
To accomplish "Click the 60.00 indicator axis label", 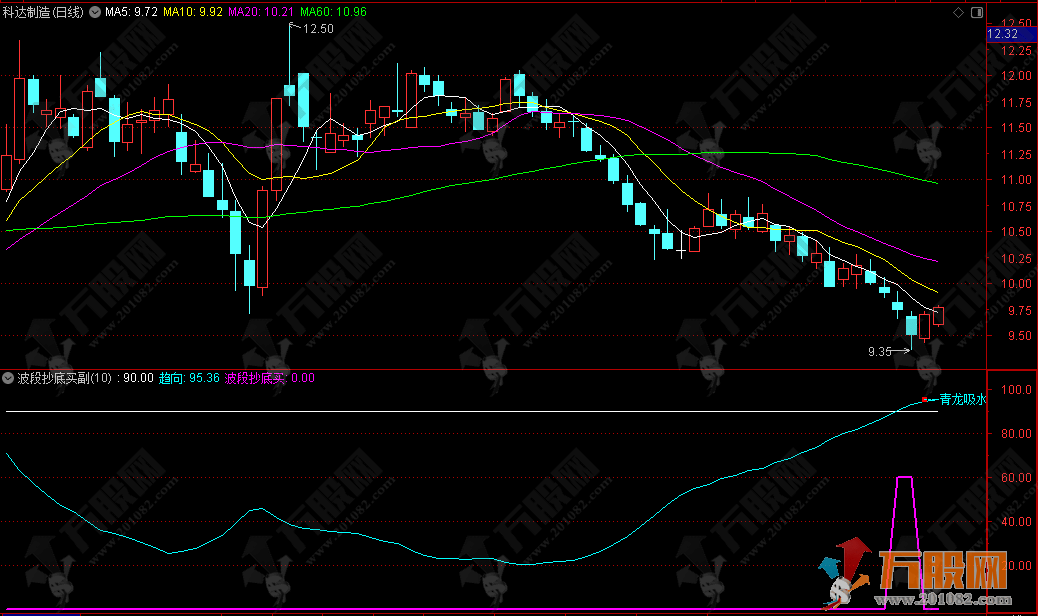I will click(x=1016, y=477).
